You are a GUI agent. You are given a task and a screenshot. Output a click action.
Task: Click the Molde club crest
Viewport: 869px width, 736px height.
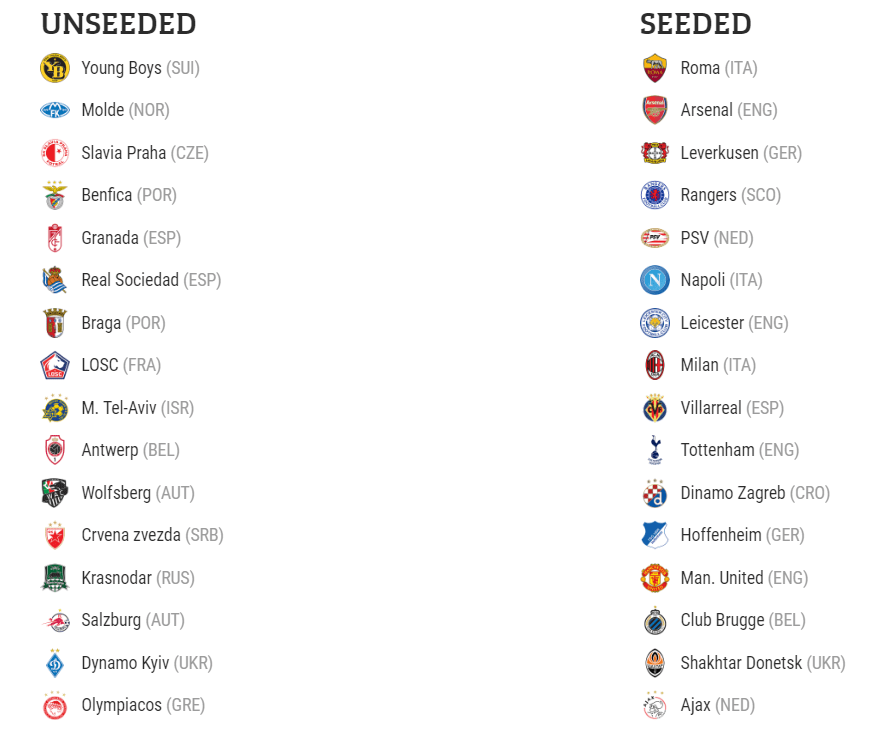pos(55,110)
